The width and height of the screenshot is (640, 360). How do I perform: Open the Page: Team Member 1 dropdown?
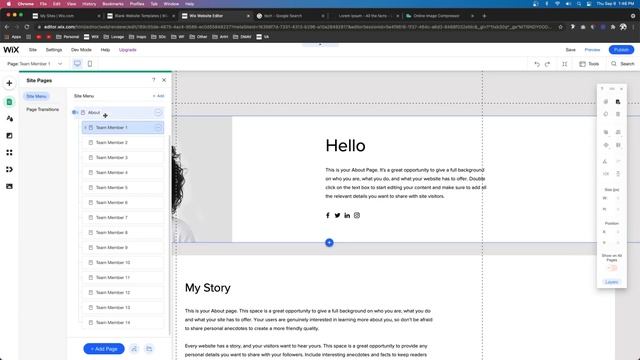pos(35,64)
